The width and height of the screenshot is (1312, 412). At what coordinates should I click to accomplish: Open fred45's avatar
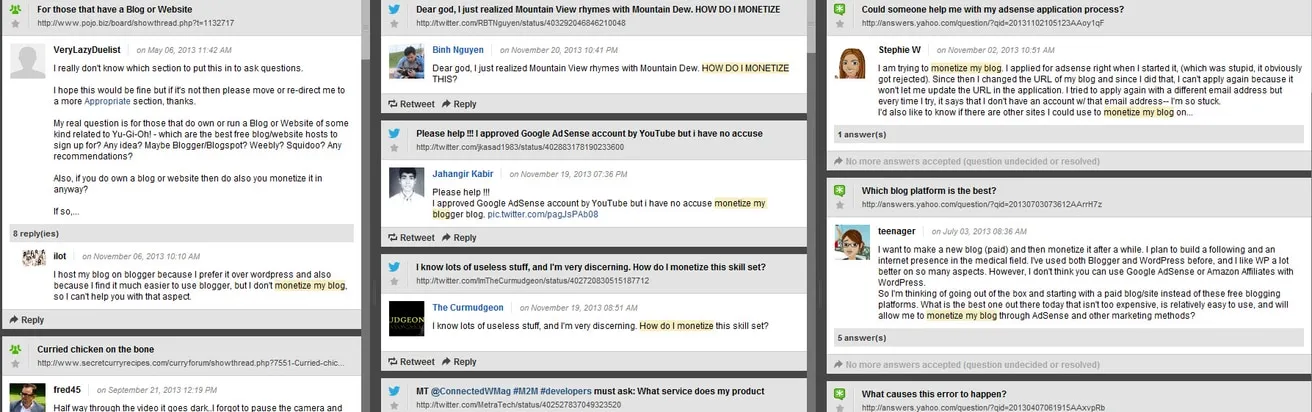click(x=26, y=398)
